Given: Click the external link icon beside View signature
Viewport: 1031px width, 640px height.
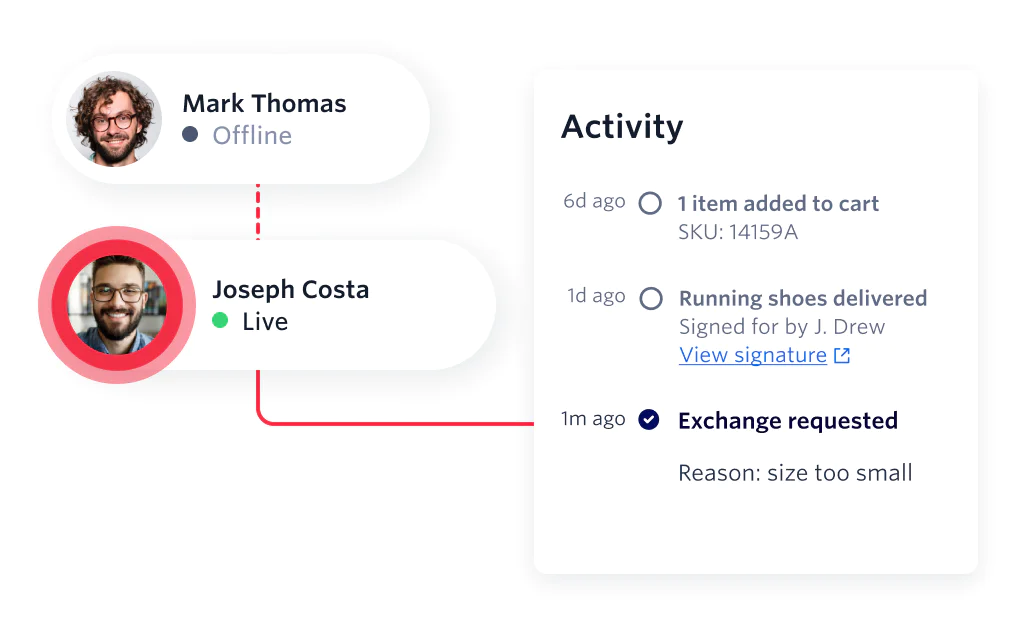Looking at the screenshot, I should (842, 356).
